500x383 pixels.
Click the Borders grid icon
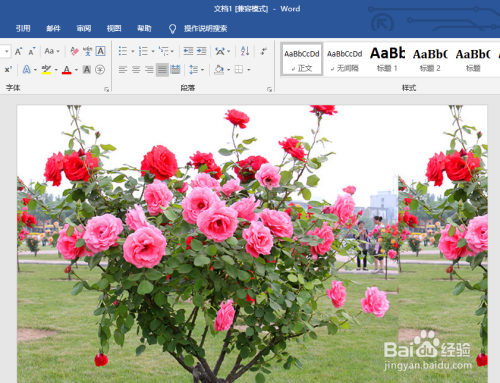point(239,69)
